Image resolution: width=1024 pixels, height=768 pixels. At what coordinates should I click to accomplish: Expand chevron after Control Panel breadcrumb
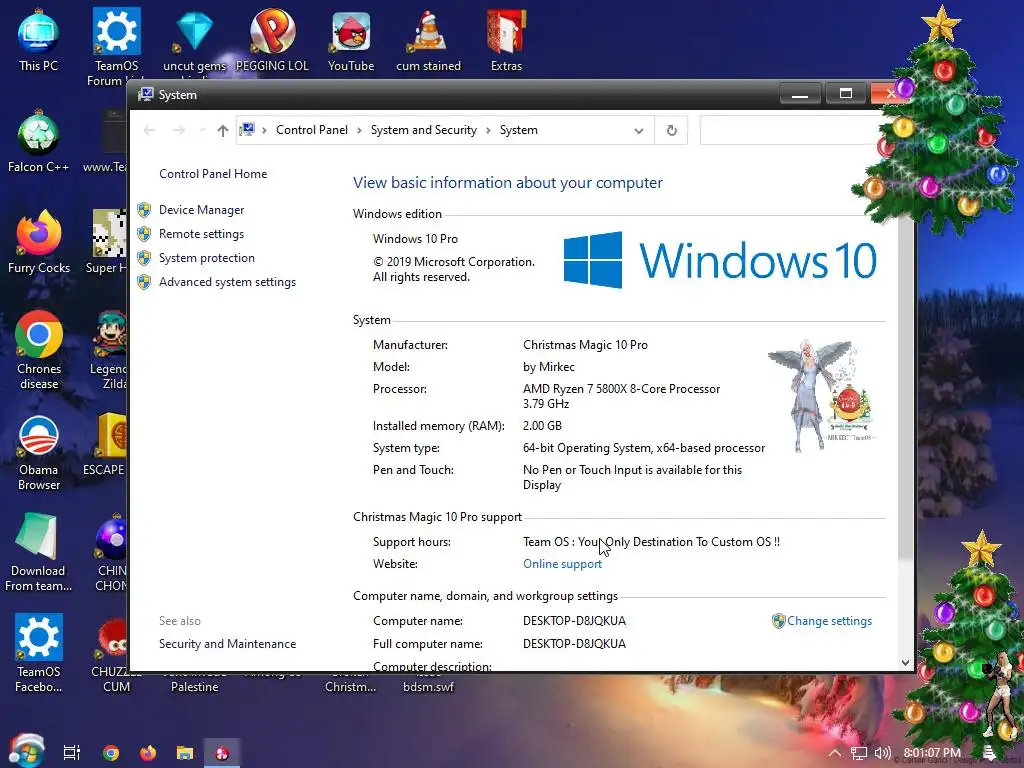click(359, 131)
